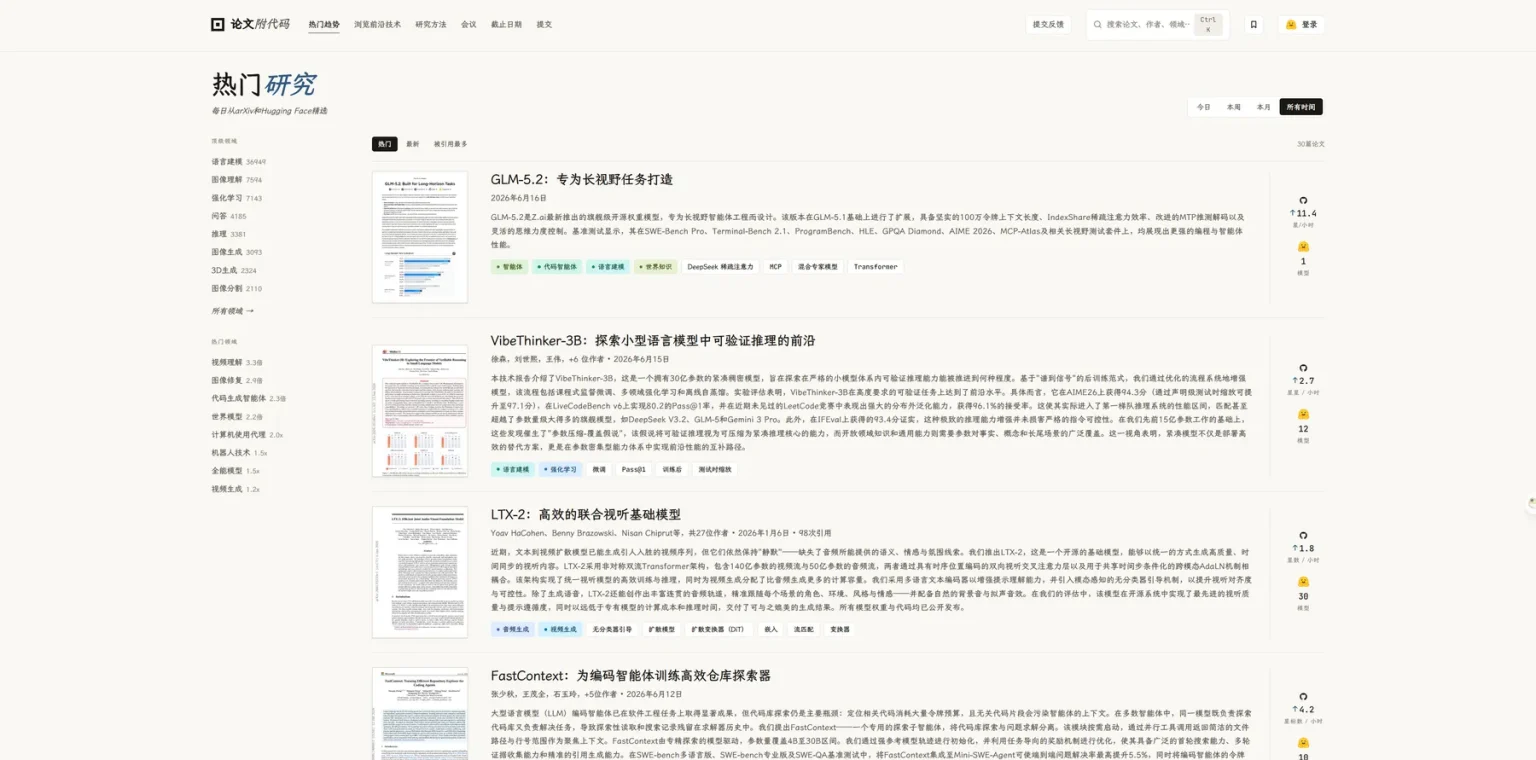Open trending domain 世界模型

tap(237, 416)
